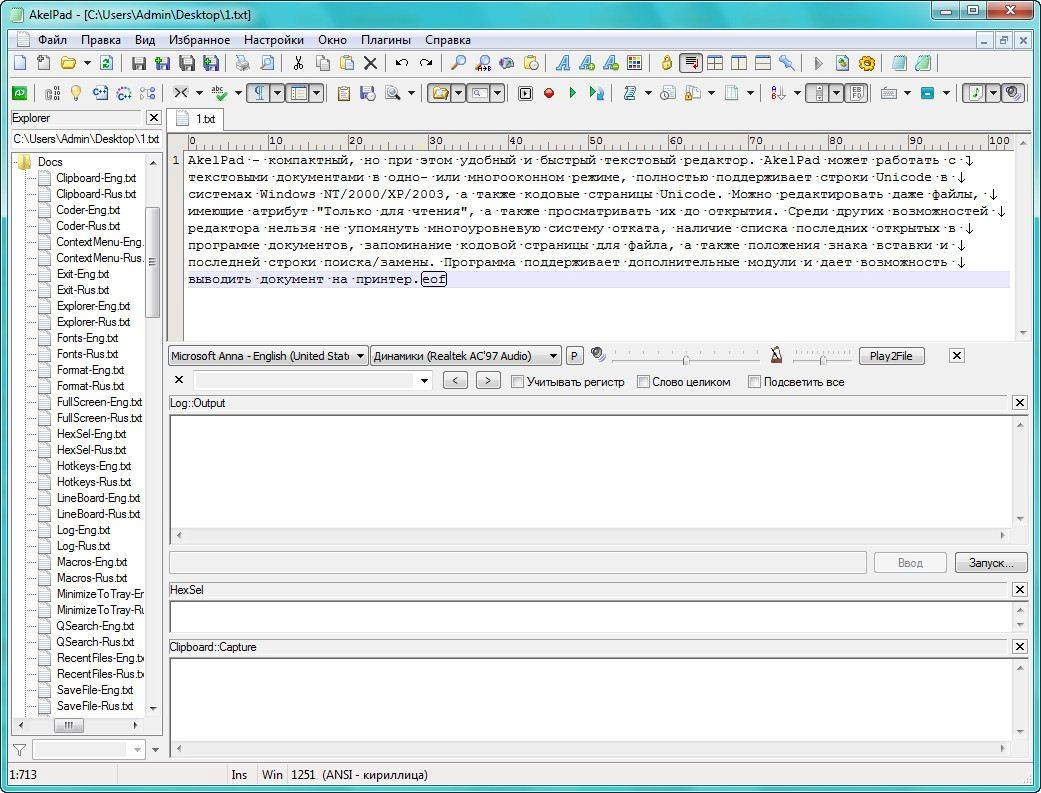Click the color palette grid icon
Screen dimensions: 1041x793
click(635, 63)
